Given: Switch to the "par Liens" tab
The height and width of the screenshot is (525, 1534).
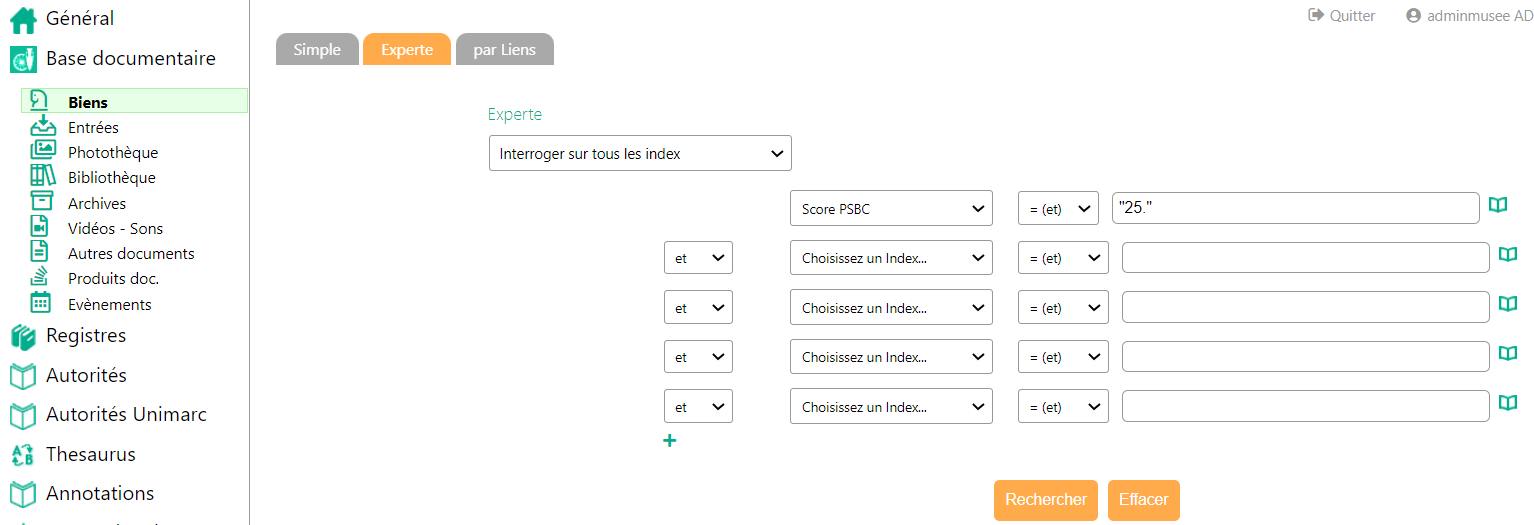Looking at the screenshot, I should 504,50.
